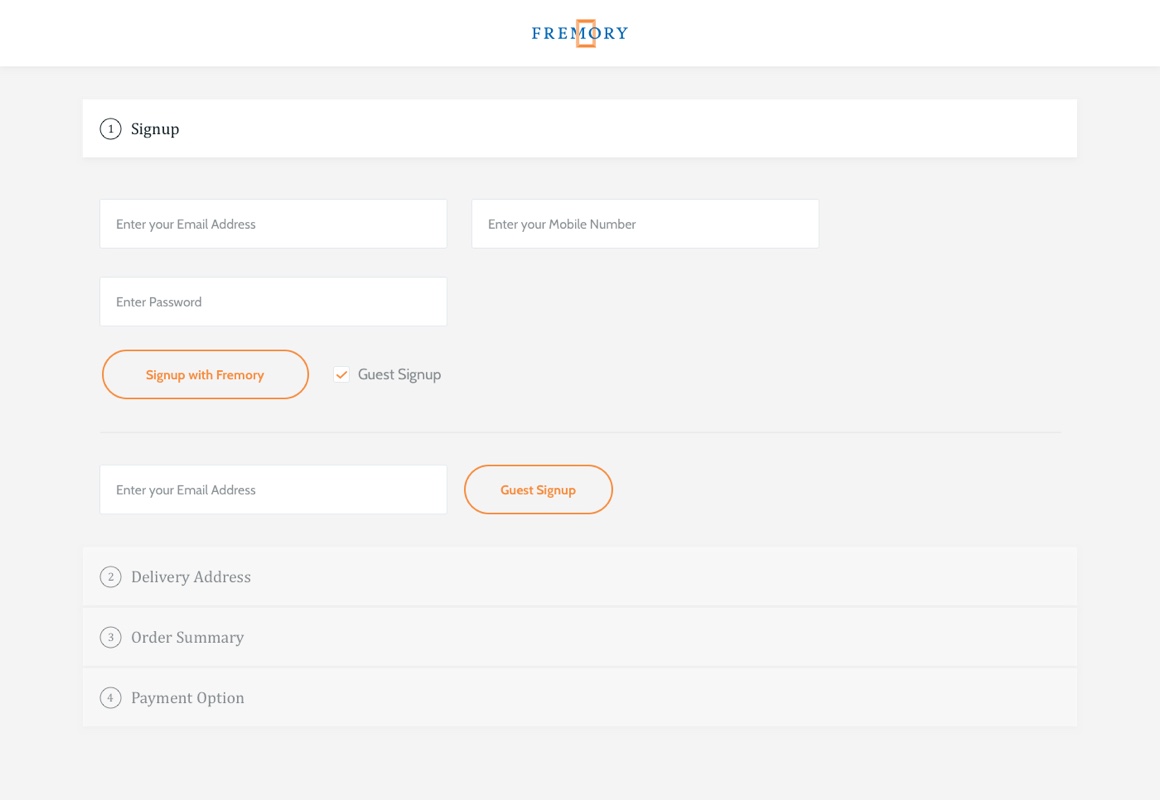Collapse the Signup section heading

pyautogui.click(x=155, y=129)
